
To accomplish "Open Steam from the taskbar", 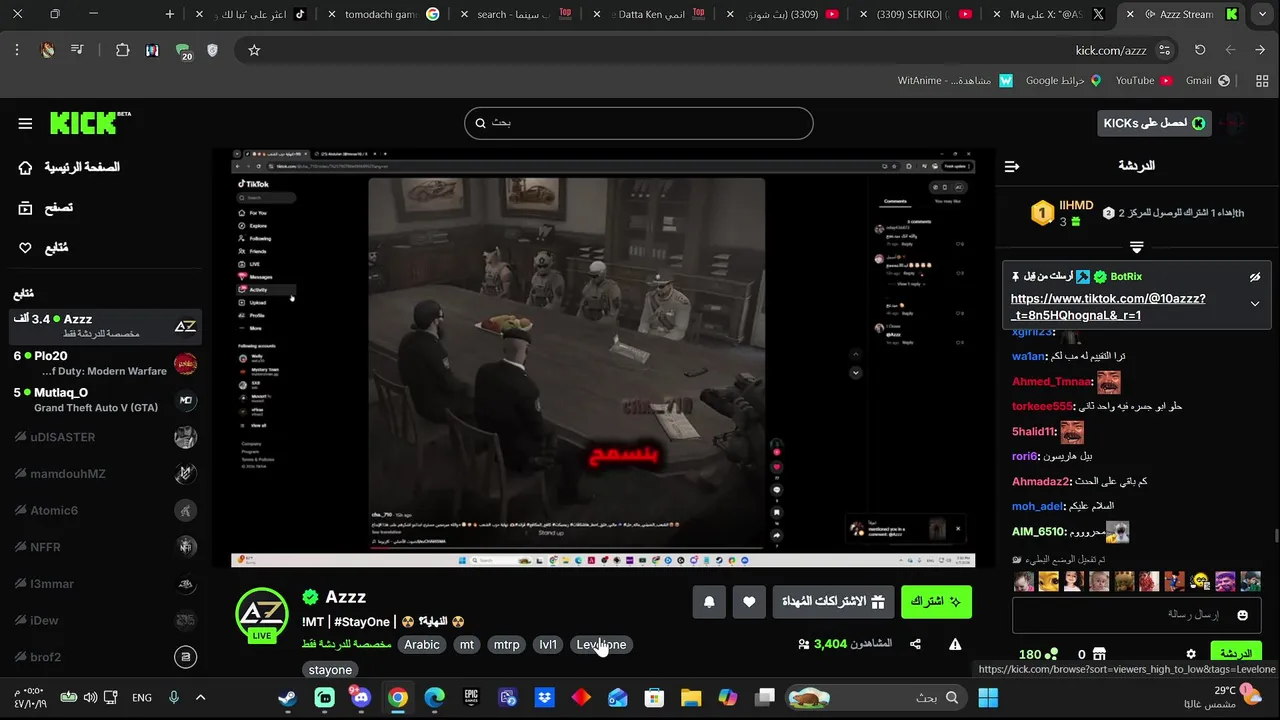I will coord(288,697).
